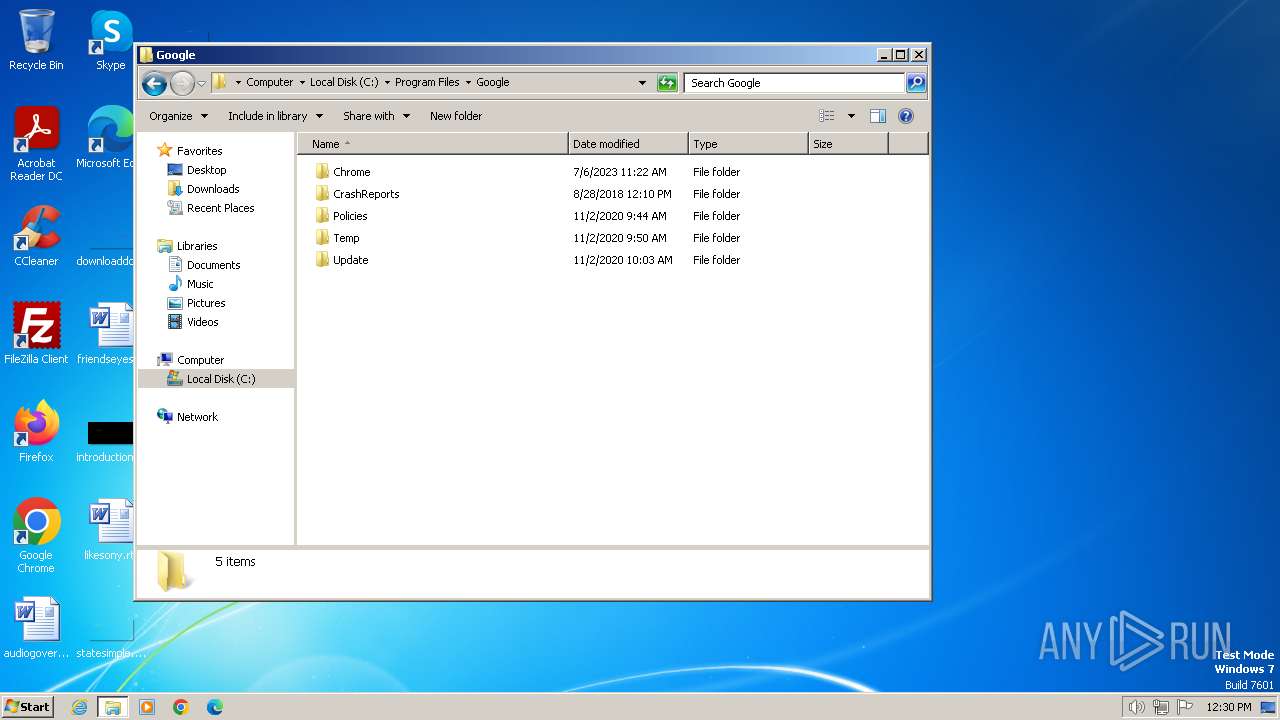Screen dimensions: 1280x720
Task: Sort by the Name column header
Action: 432,144
